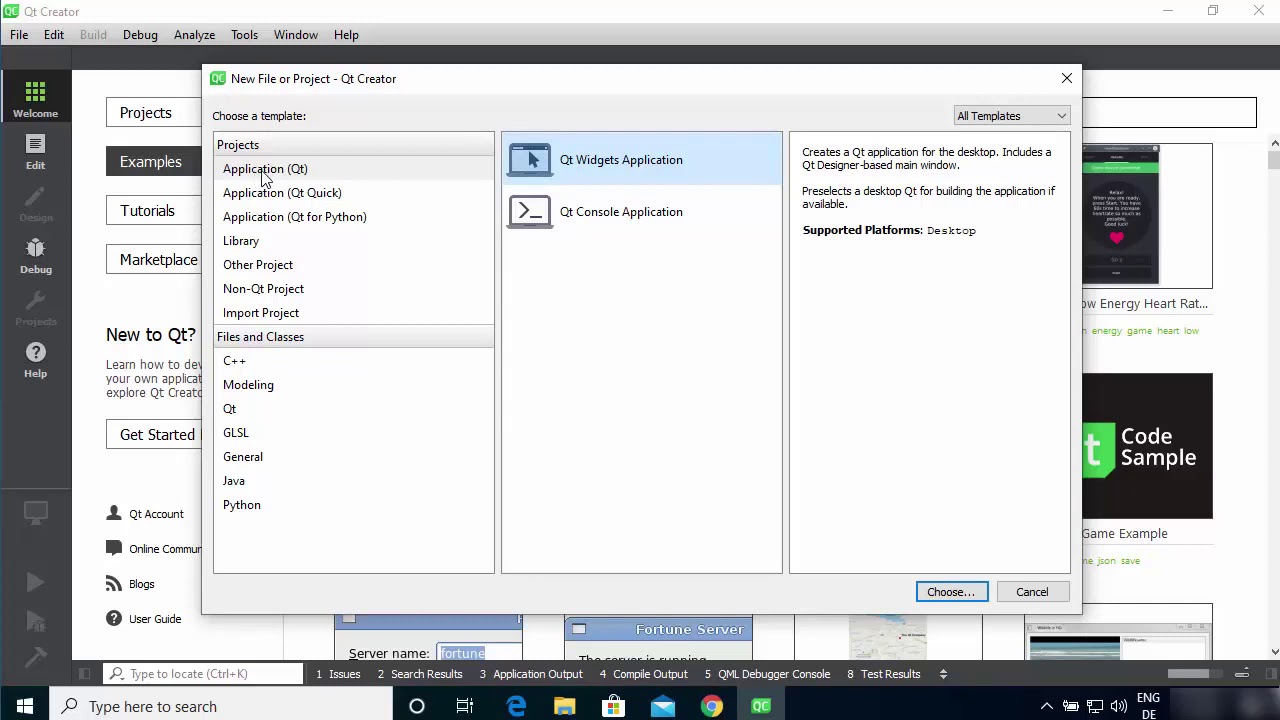Viewport: 1280px width, 720px height.
Task: Click the Choose... button
Action: pyautogui.click(x=951, y=592)
